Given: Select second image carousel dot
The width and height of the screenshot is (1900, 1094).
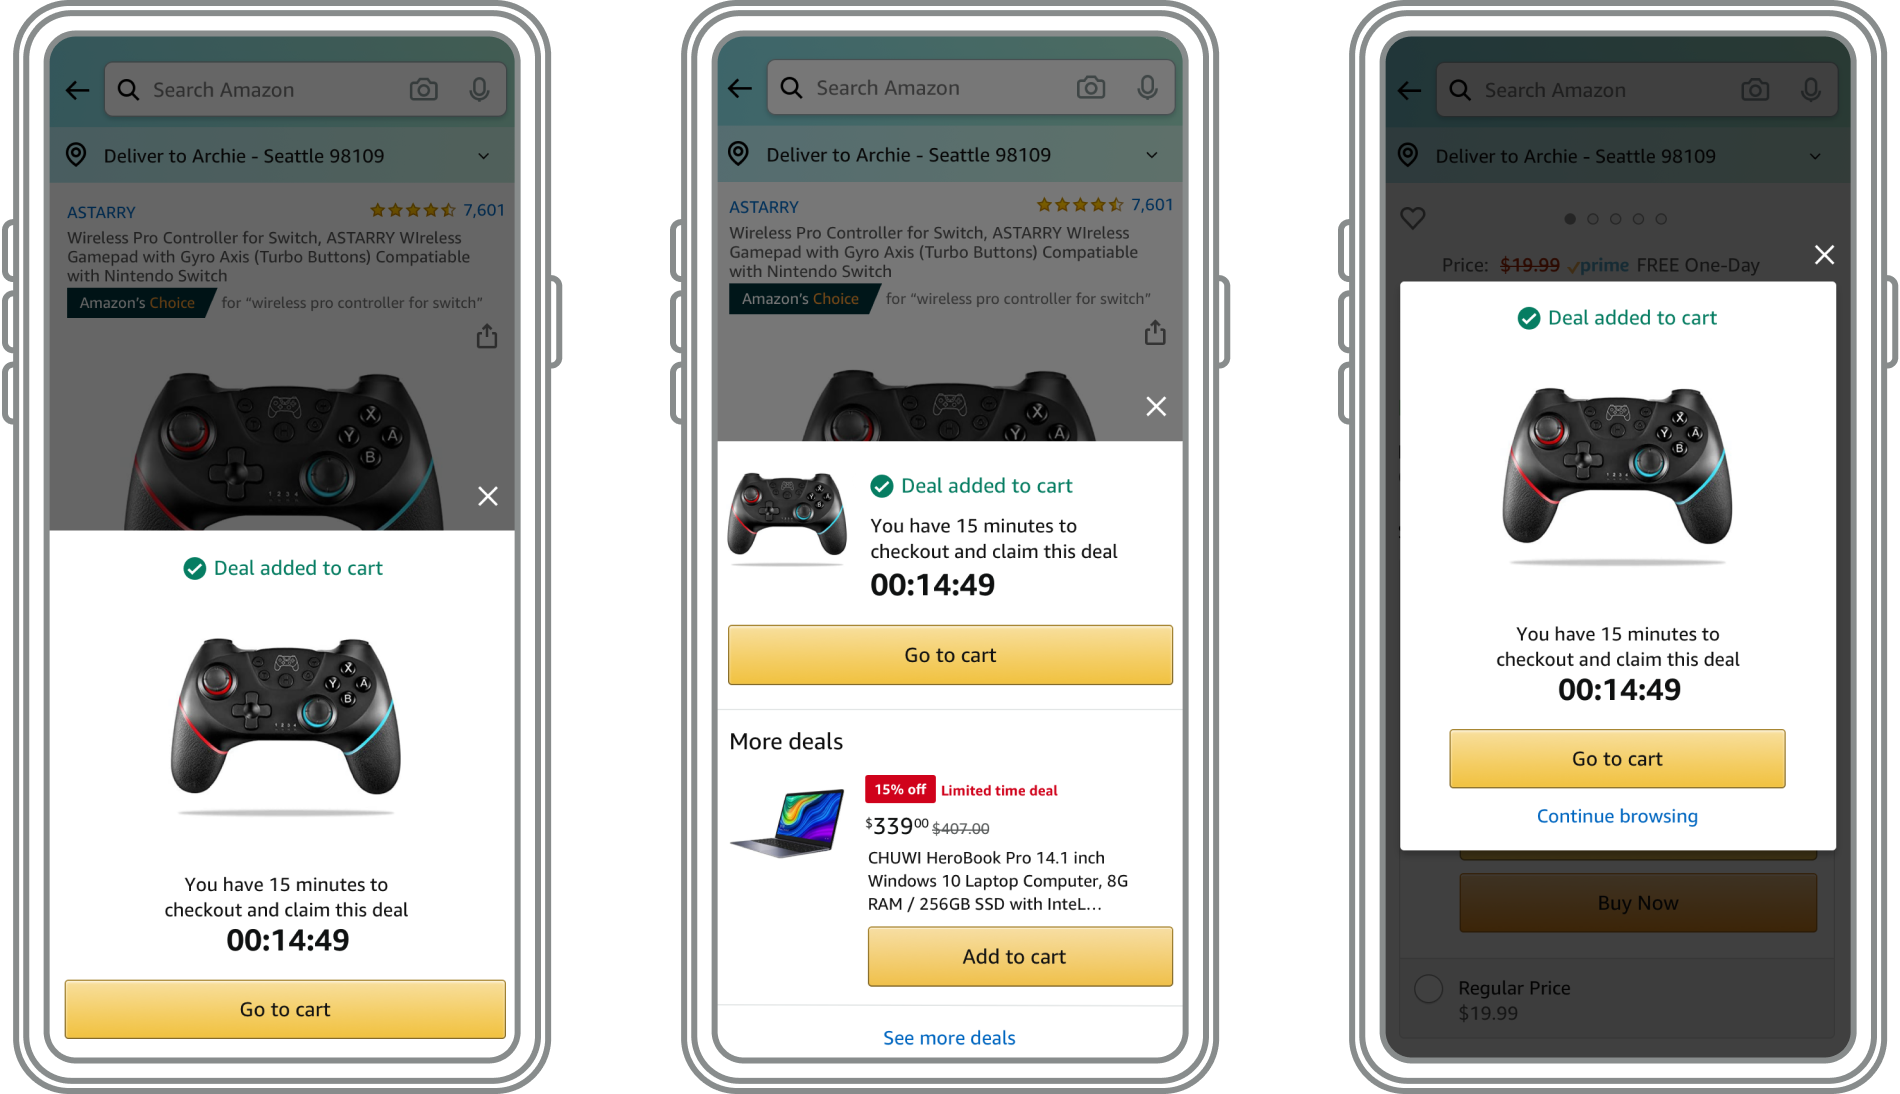Looking at the screenshot, I should pyautogui.click(x=1593, y=219).
